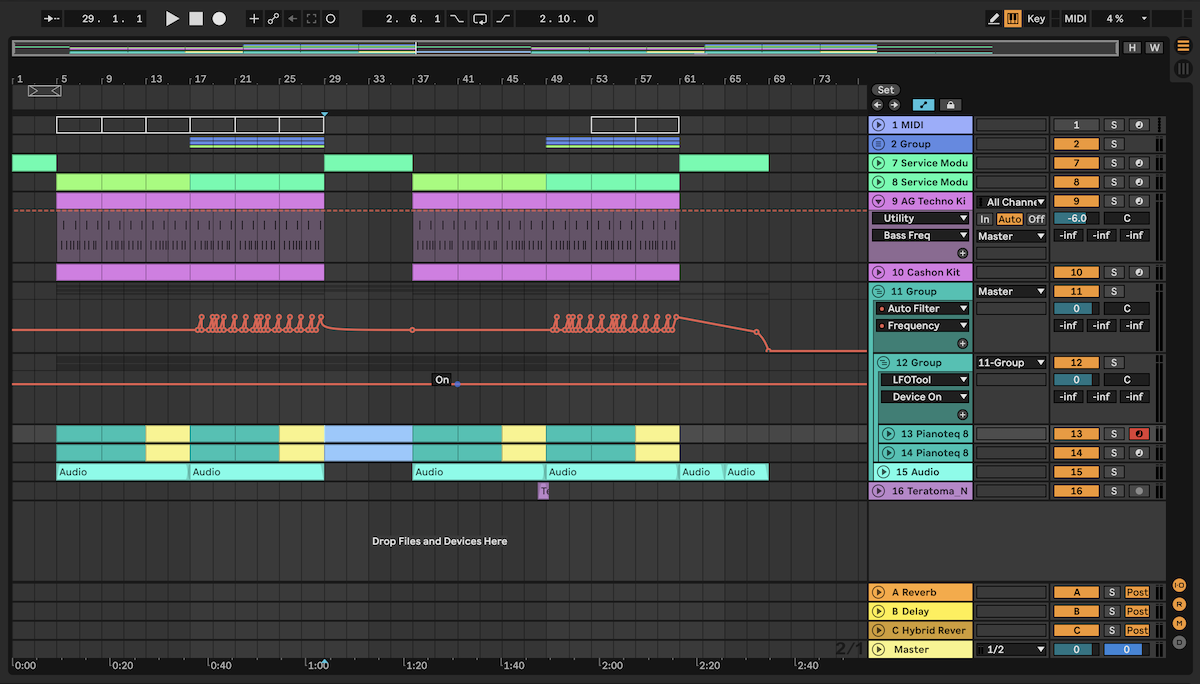Select the Master track header

(920, 649)
